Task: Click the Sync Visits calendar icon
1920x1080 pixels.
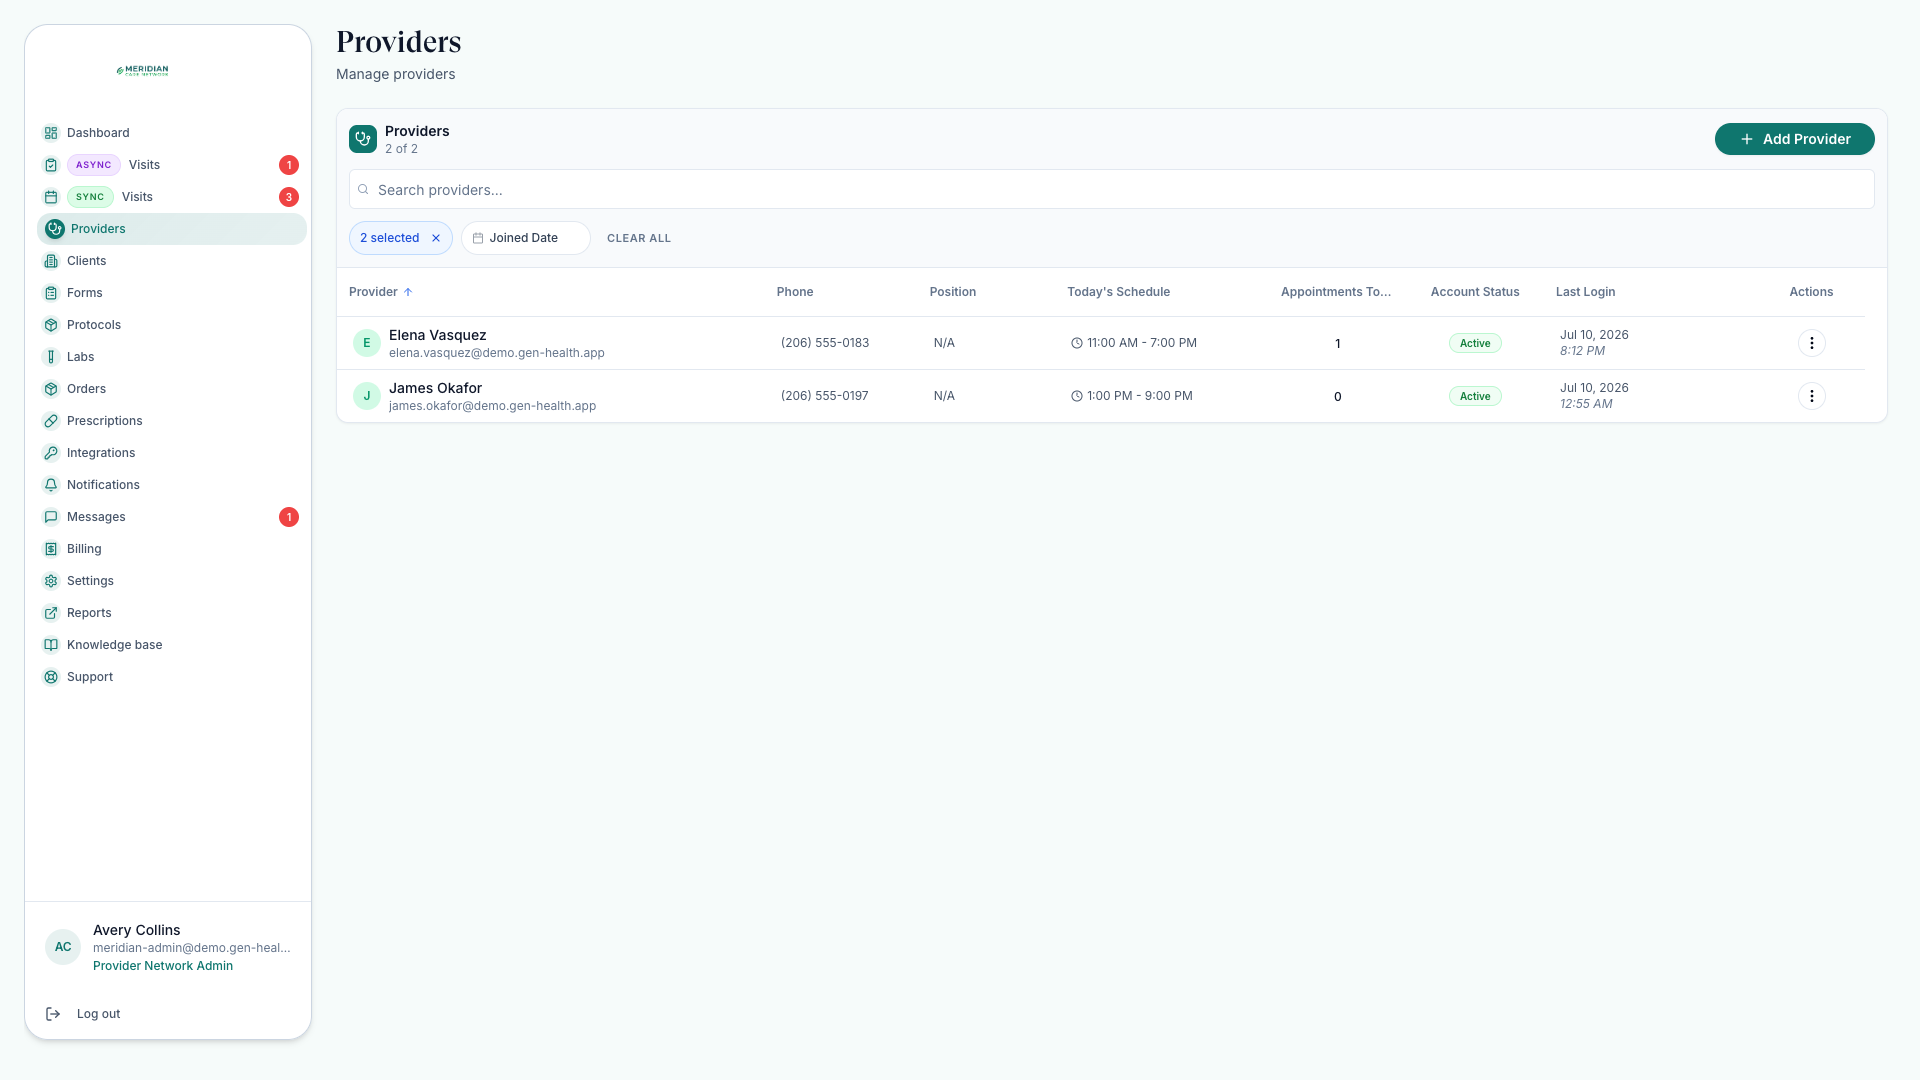Action: pyautogui.click(x=51, y=197)
